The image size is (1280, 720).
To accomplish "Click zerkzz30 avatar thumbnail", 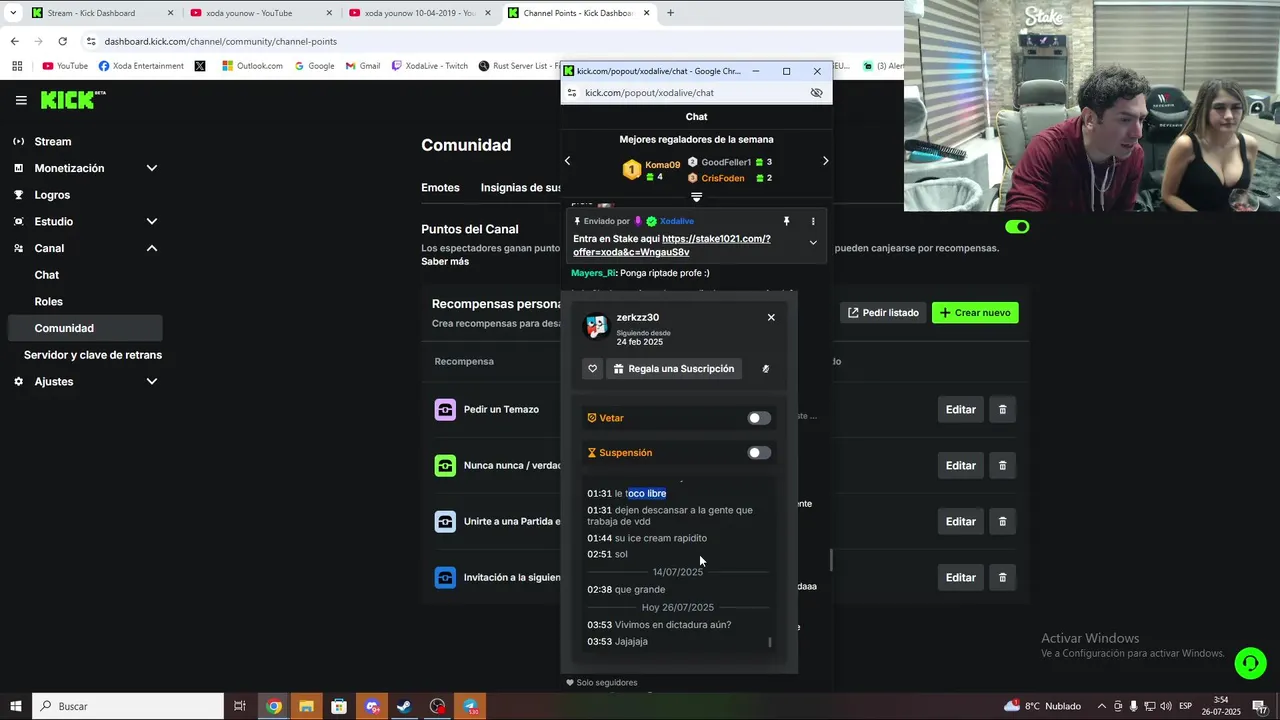I will click(597, 327).
